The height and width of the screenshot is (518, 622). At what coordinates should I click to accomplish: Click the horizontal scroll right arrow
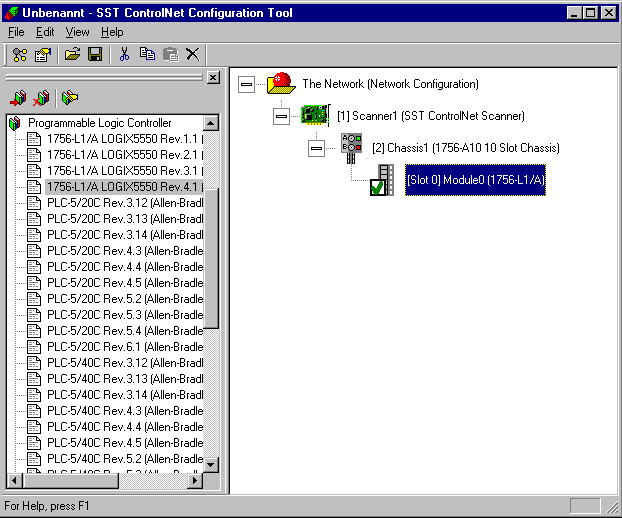pos(194,481)
